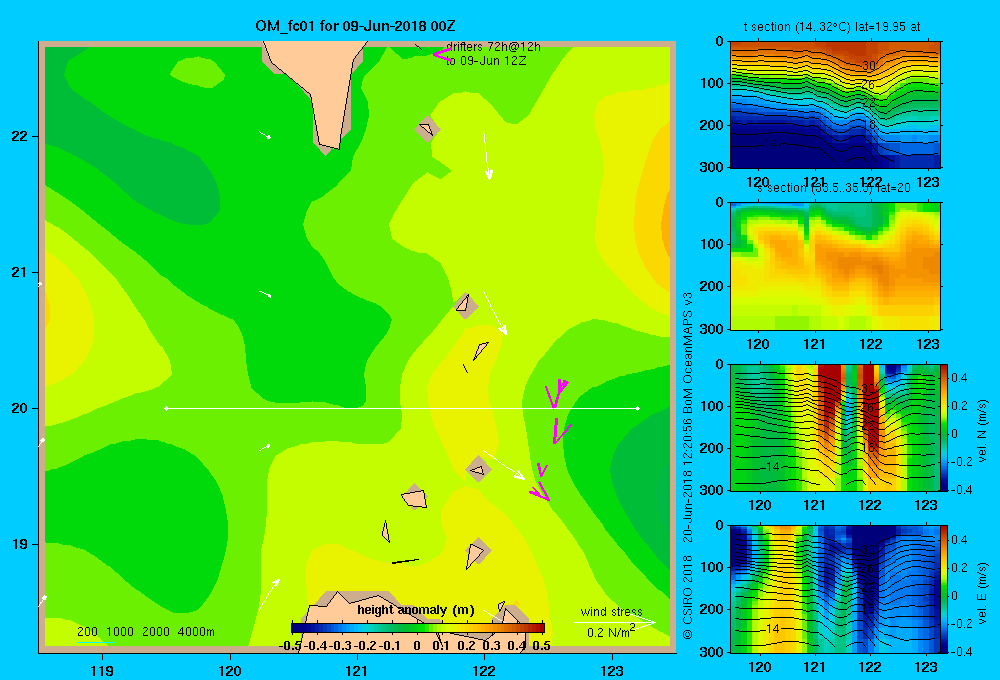Viewport: 1000px width, 680px height.
Task: Click the vertical CSIRO BoM OceanMAPS copyright text
Action: point(688,466)
